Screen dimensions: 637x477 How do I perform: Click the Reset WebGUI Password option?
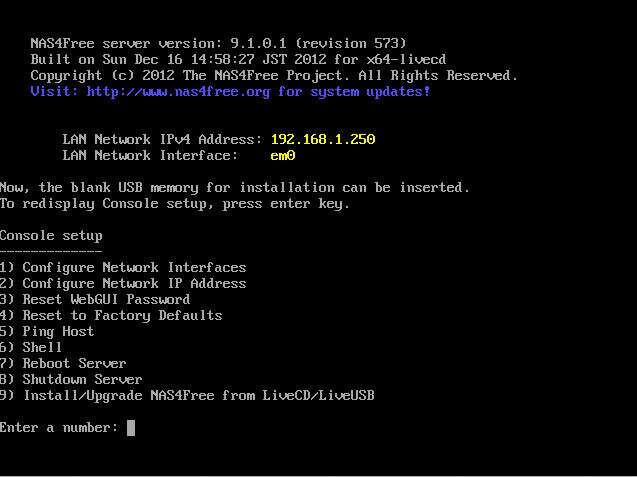click(x=95, y=299)
